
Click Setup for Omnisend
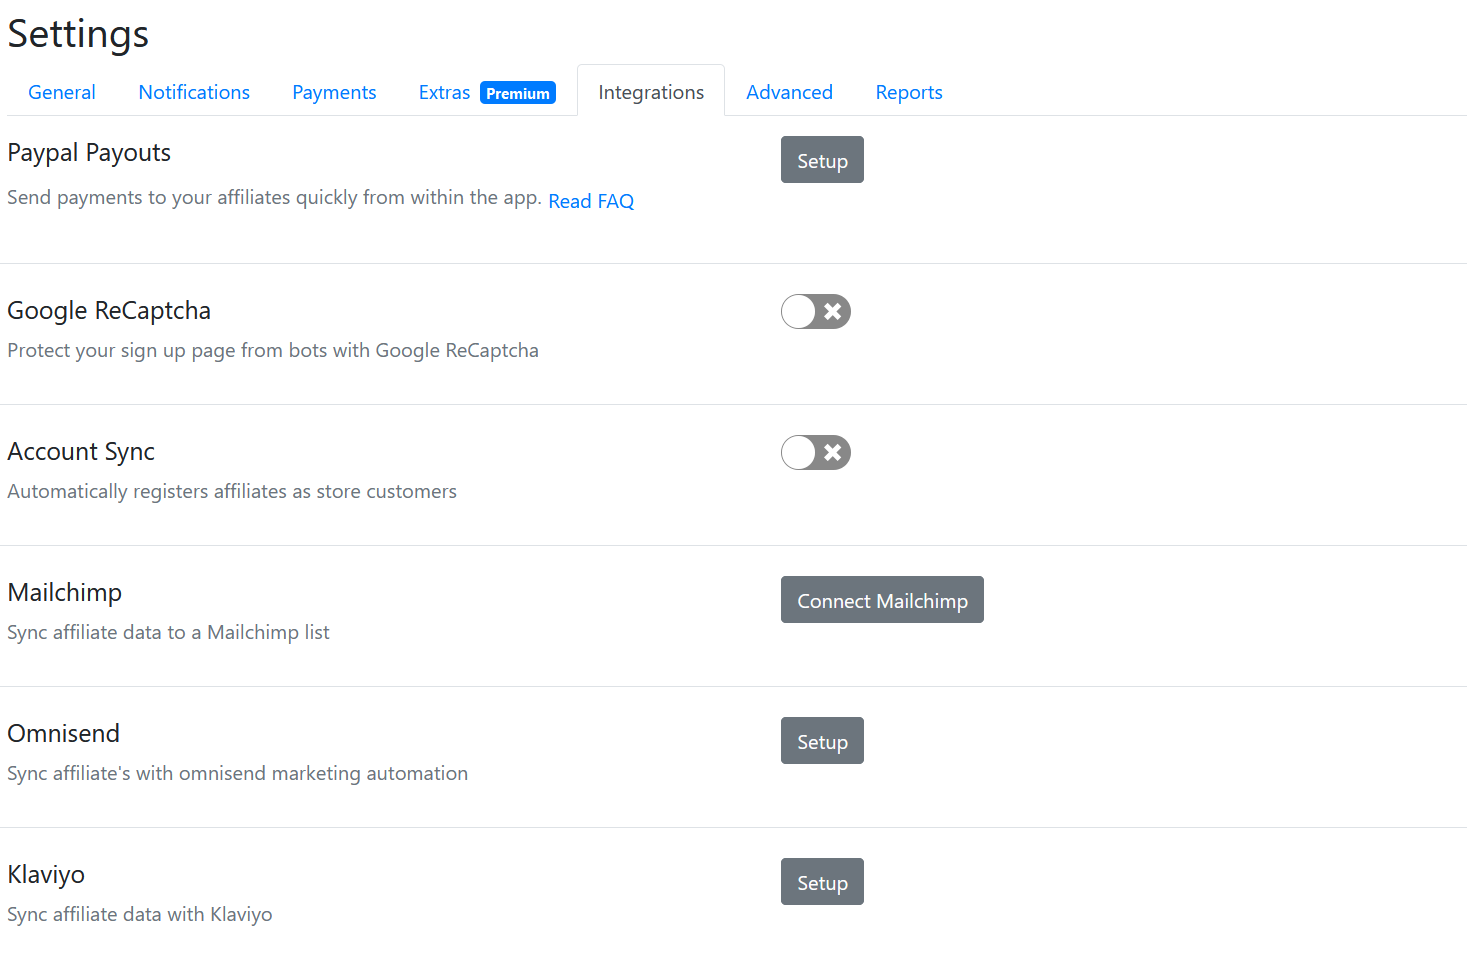pos(822,741)
